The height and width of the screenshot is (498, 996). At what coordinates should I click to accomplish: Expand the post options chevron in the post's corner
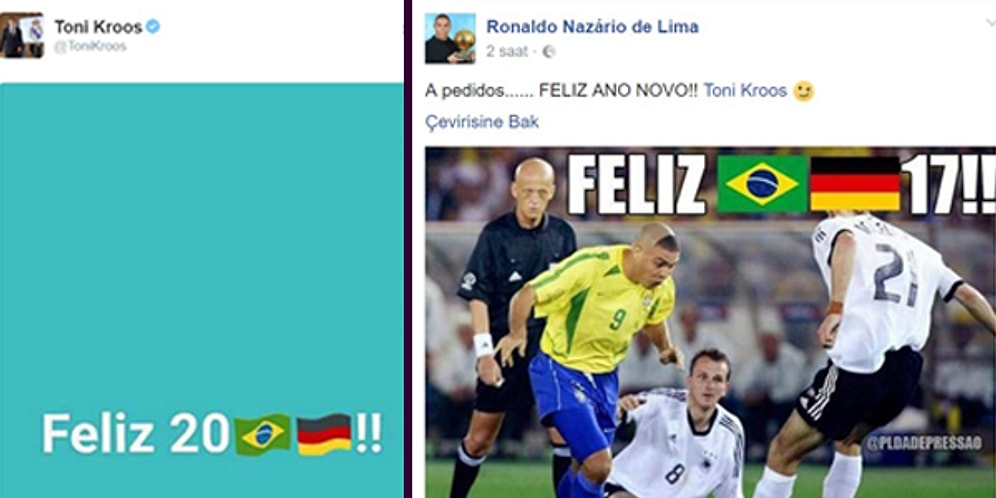point(990,24)
